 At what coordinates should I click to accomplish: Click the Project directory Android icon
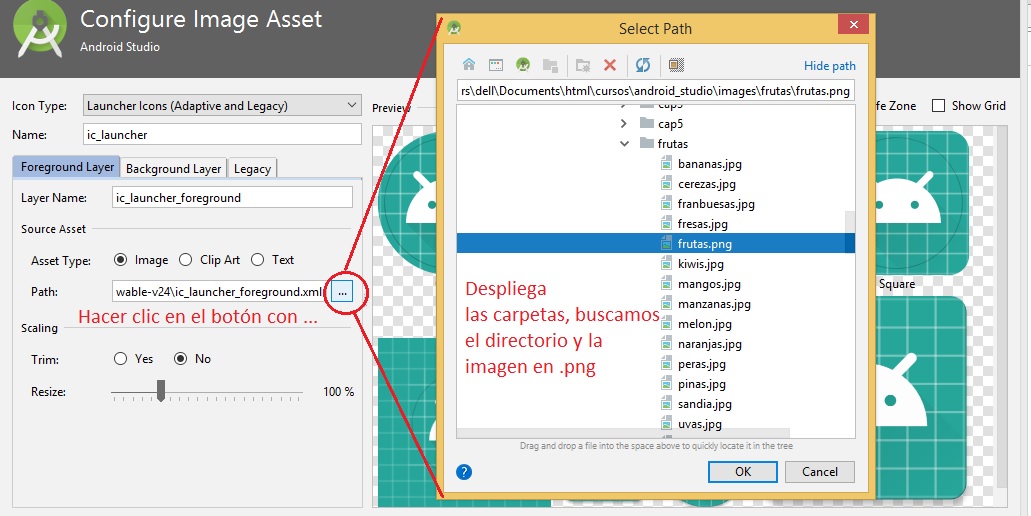pyautogui.click(x=522, y=65)
